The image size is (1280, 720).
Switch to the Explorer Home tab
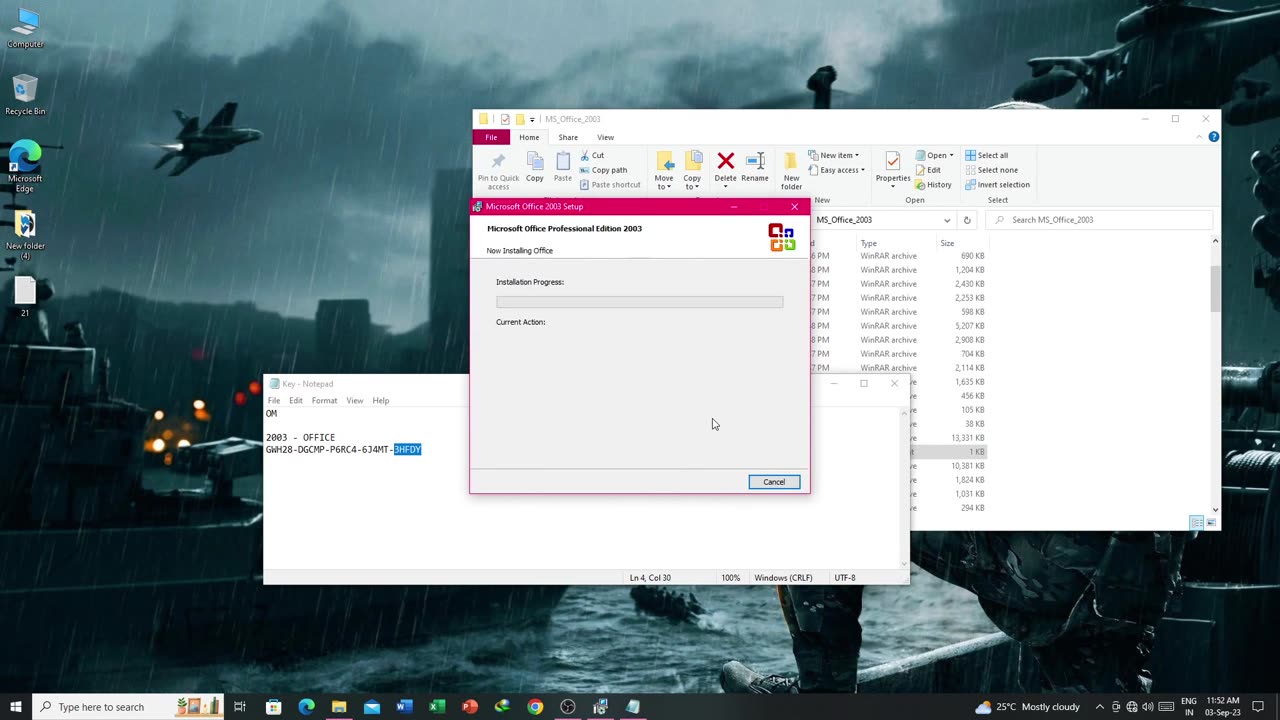(529, 137)
